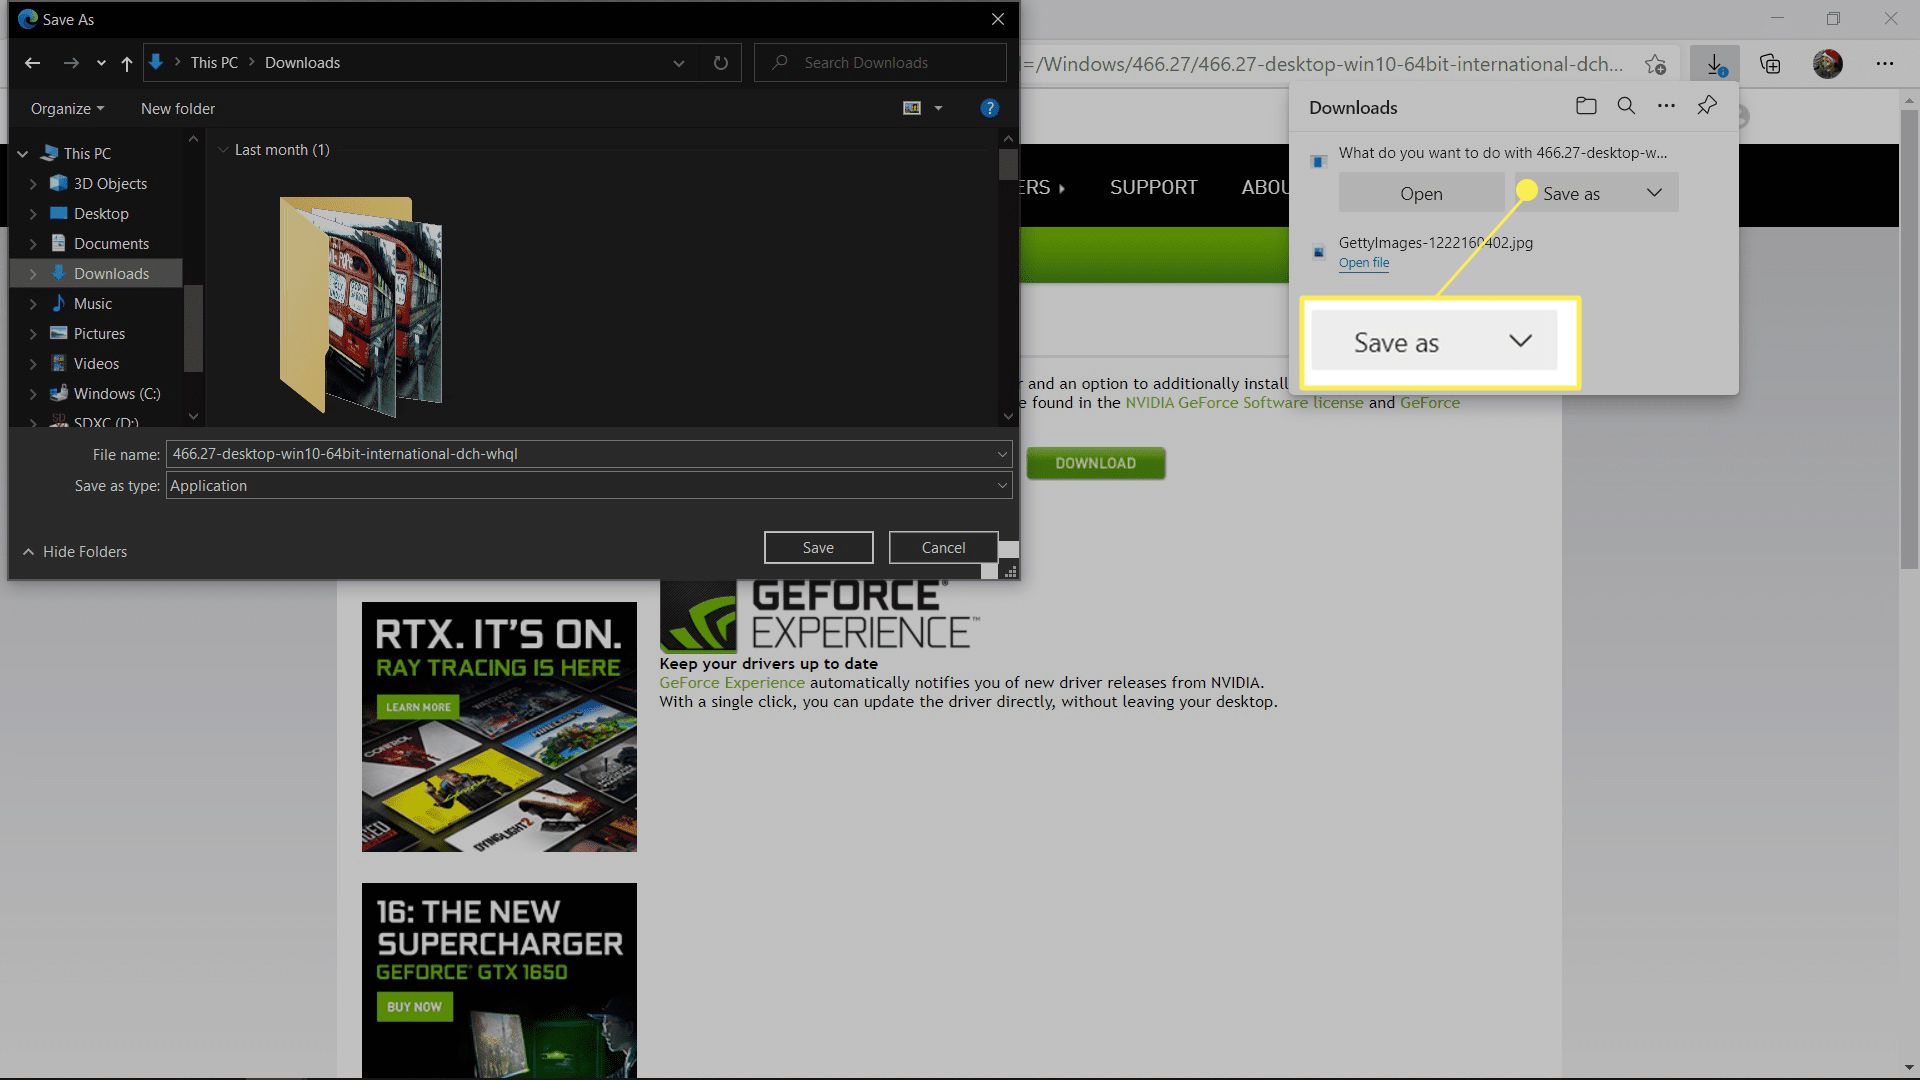Open downloads folder icon in panel
Viewport: 1920px width, 1080px height.
pyautogui.click(x=1586, y=106)
